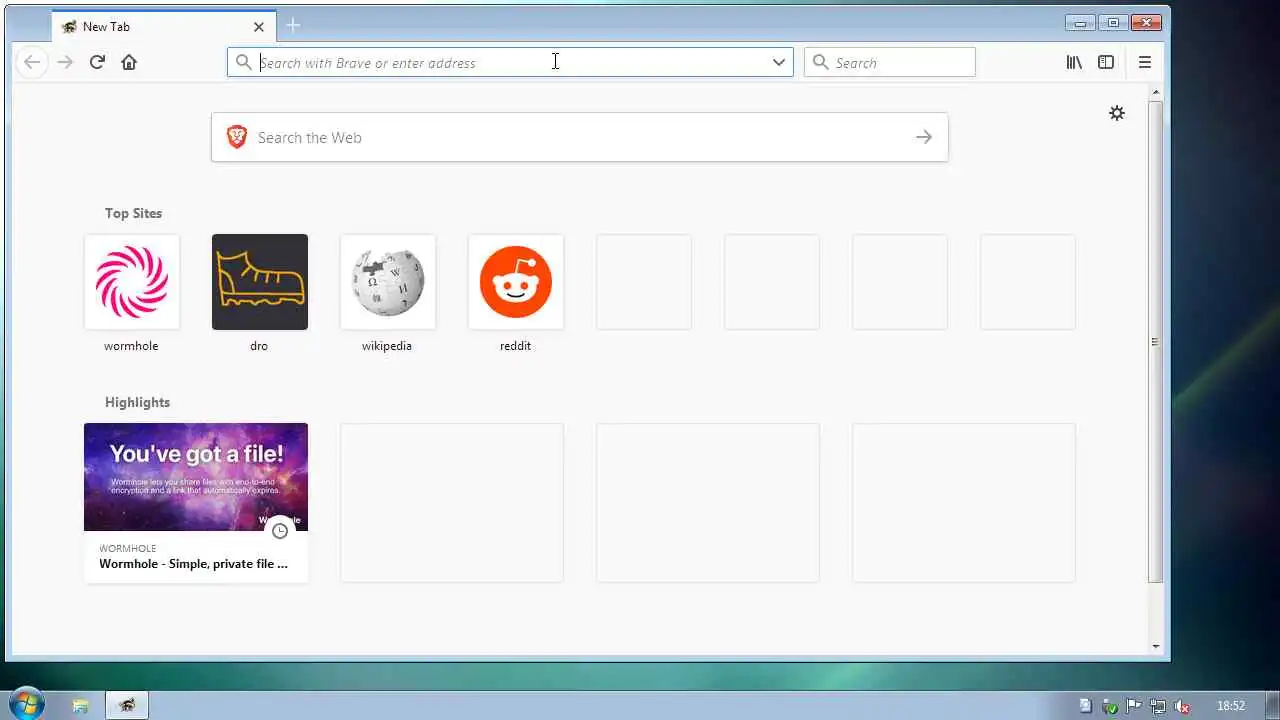This screenshot has height=720, width=1280.
Task: Open File Explorer from the taskbar
Action: pos(80,706)
